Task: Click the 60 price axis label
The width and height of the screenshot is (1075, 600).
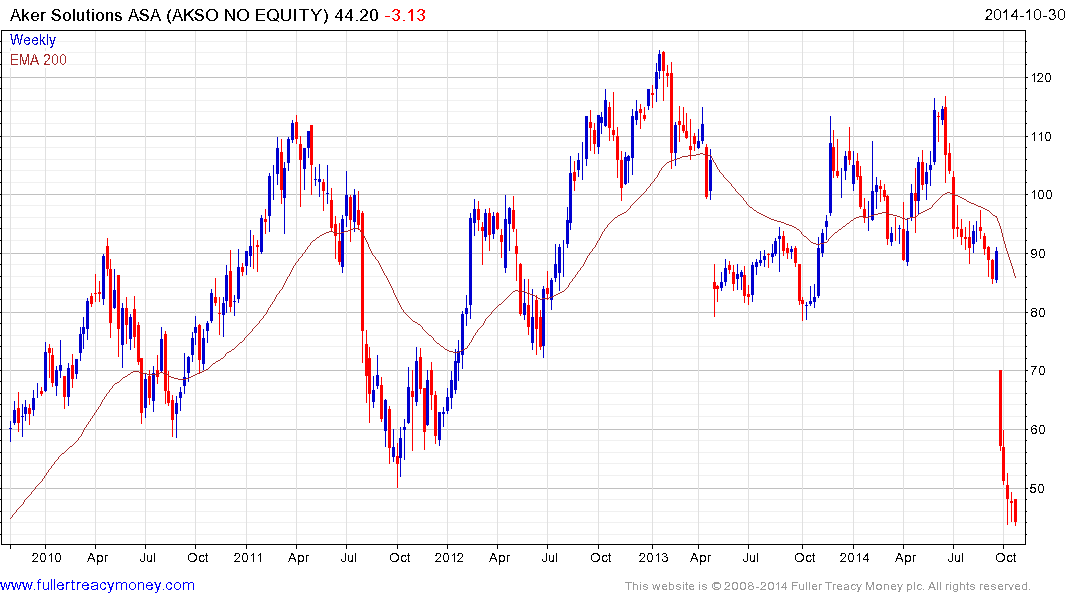Action: (1038, 430)
